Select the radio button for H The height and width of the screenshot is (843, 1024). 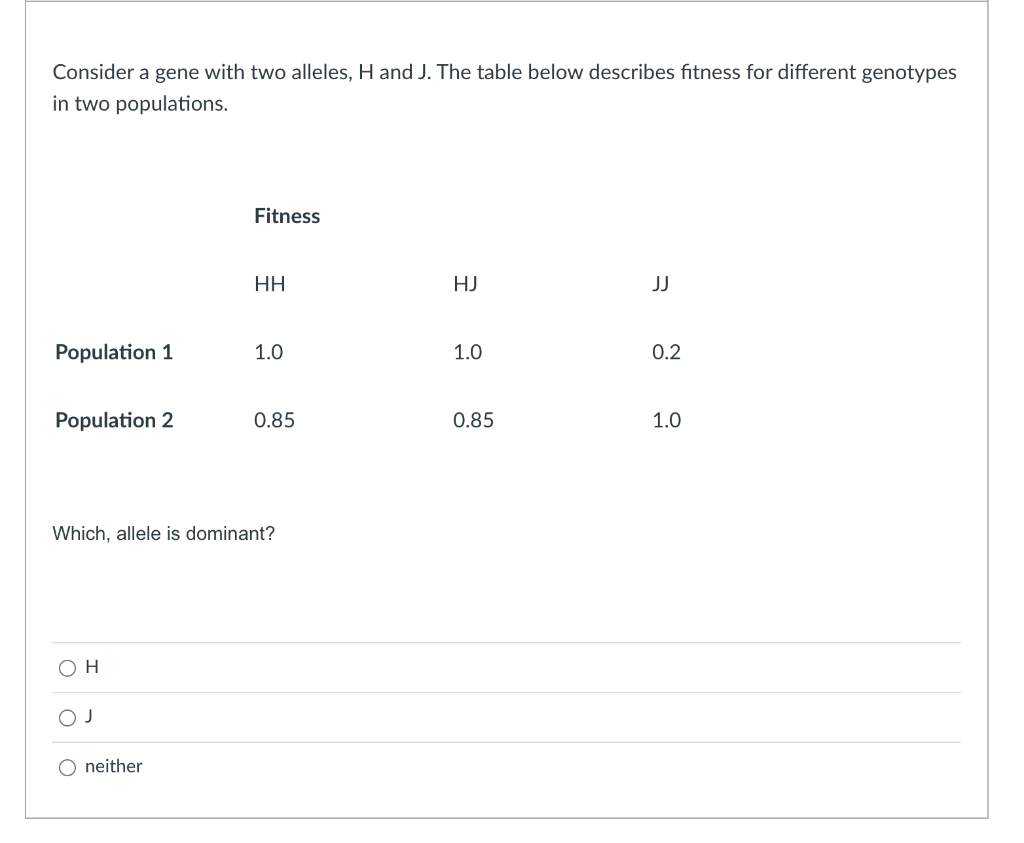click(x=67, y=667)
